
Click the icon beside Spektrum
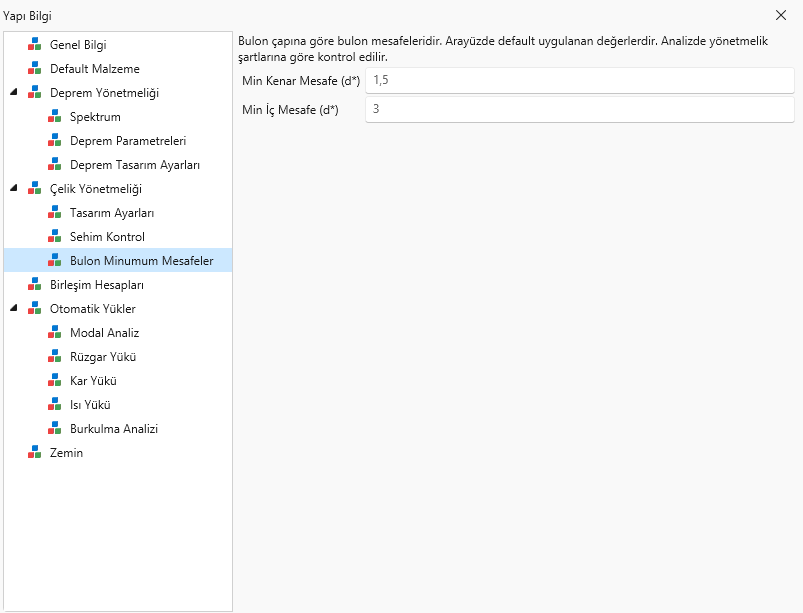54,117
